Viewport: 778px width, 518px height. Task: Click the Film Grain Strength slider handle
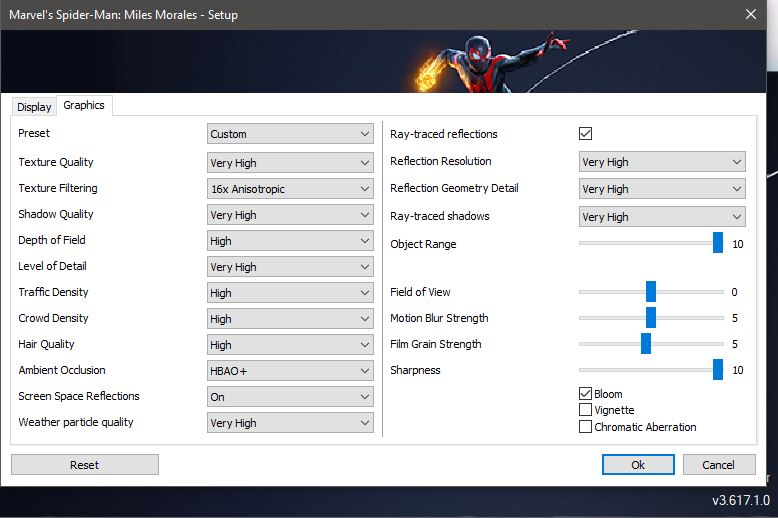[646, 343]
